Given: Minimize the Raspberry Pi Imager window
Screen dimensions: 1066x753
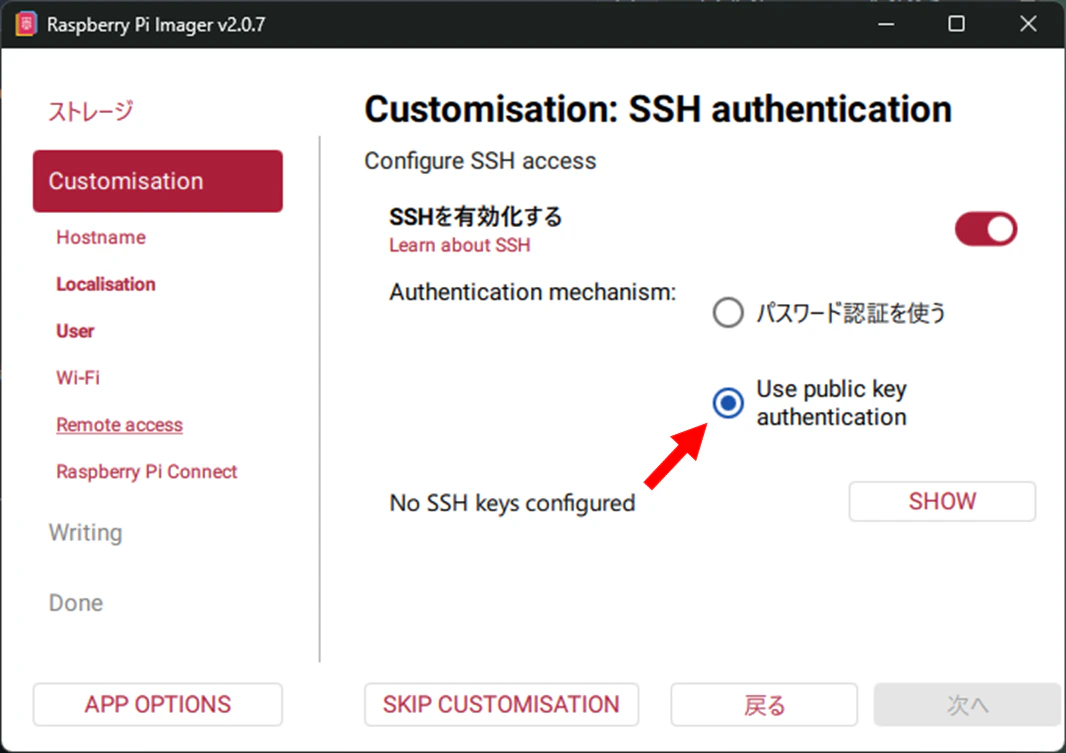Looking at the screenshot, I should coord(886,24).
